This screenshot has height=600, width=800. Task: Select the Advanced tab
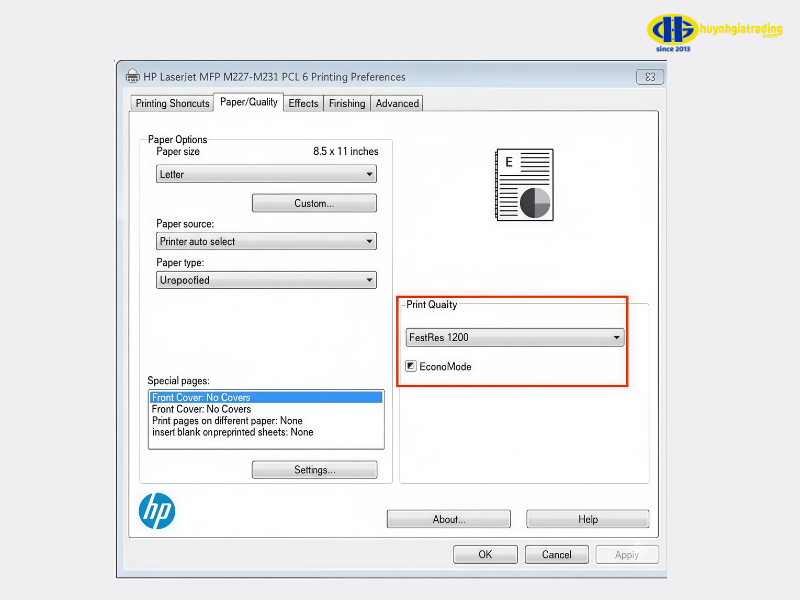point(397,103)
